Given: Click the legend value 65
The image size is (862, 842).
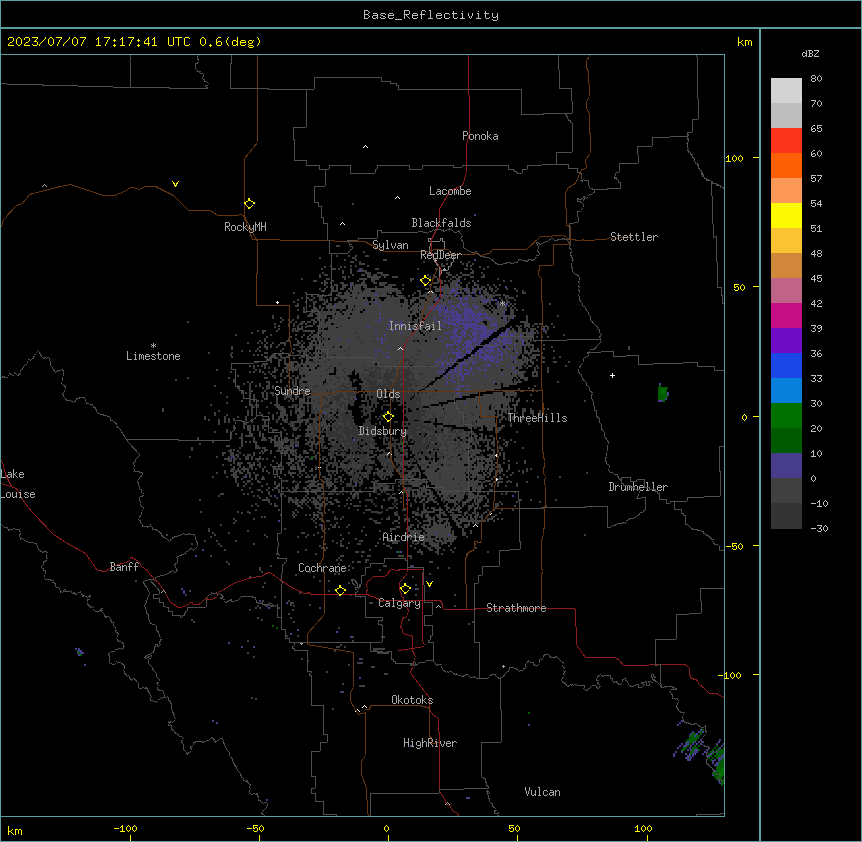Looking at the screenshot, I should (816, 129).
